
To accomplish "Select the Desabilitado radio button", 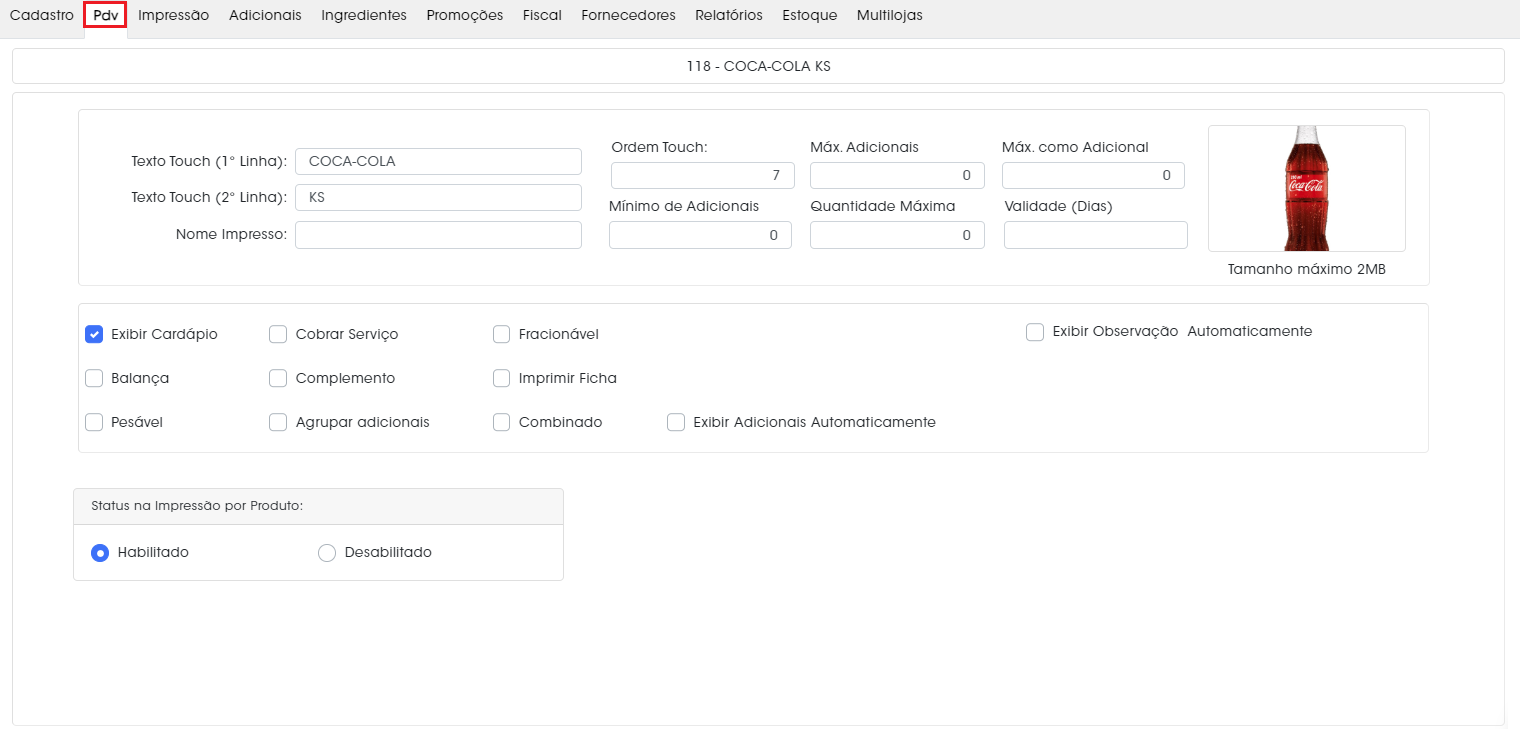I will (326, 552).
